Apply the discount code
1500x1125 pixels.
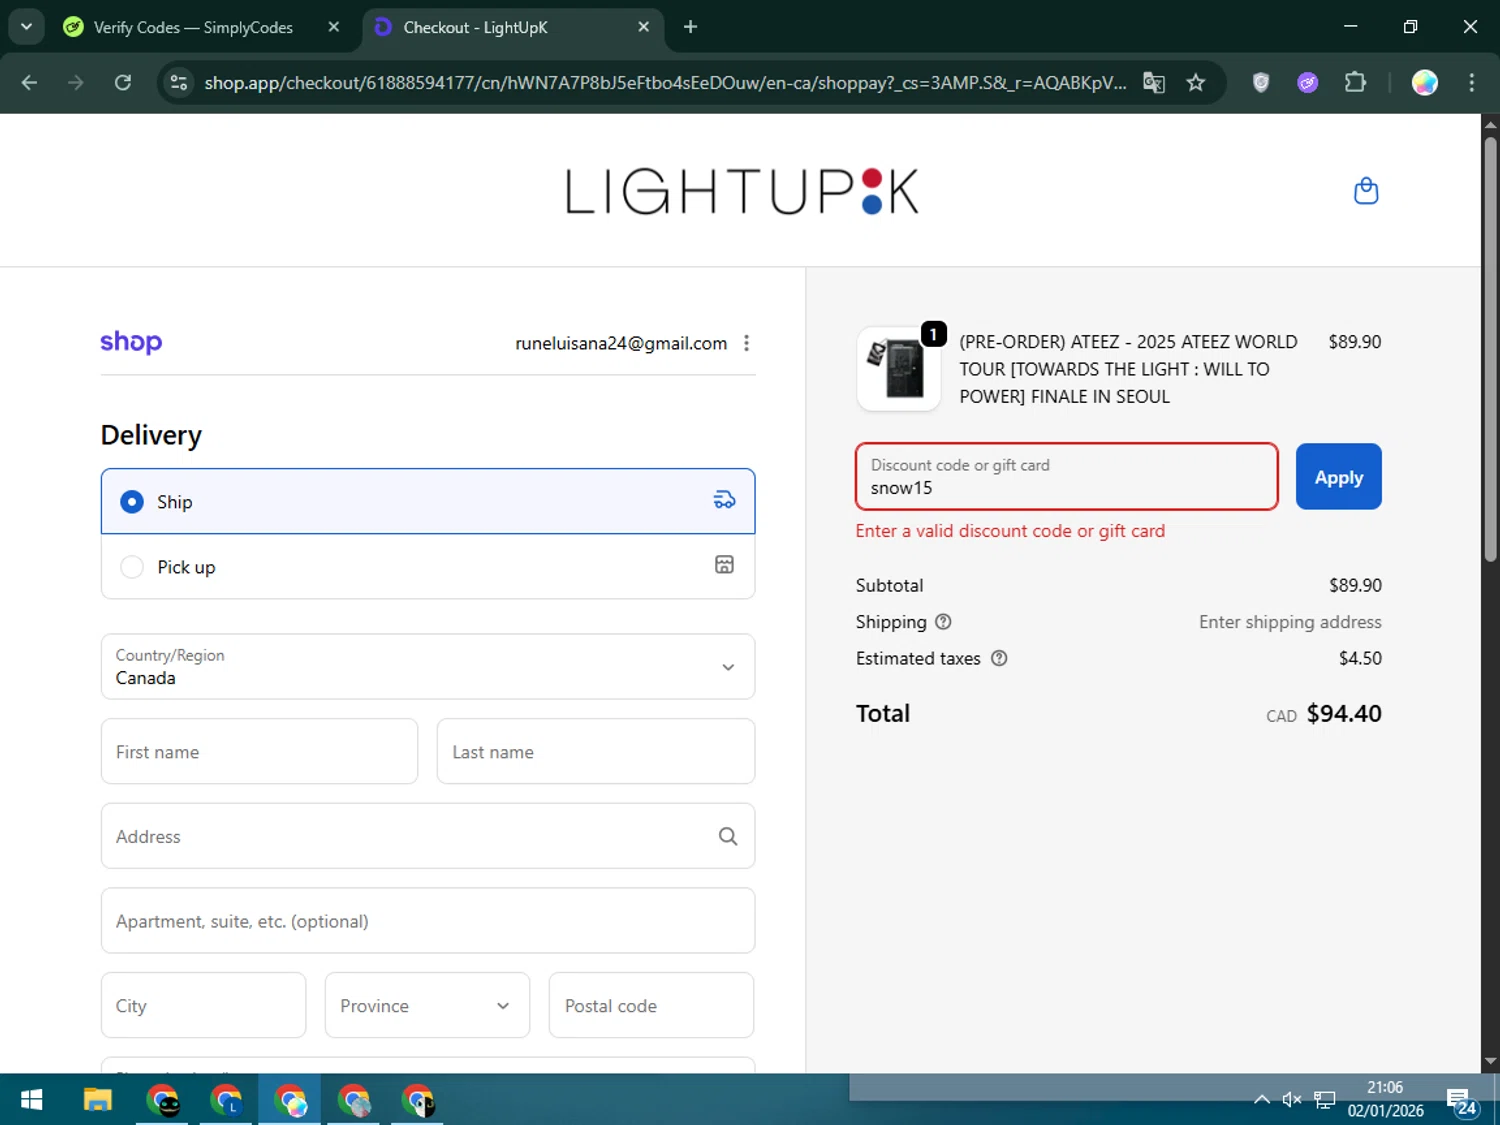(x=1339, y=477)
